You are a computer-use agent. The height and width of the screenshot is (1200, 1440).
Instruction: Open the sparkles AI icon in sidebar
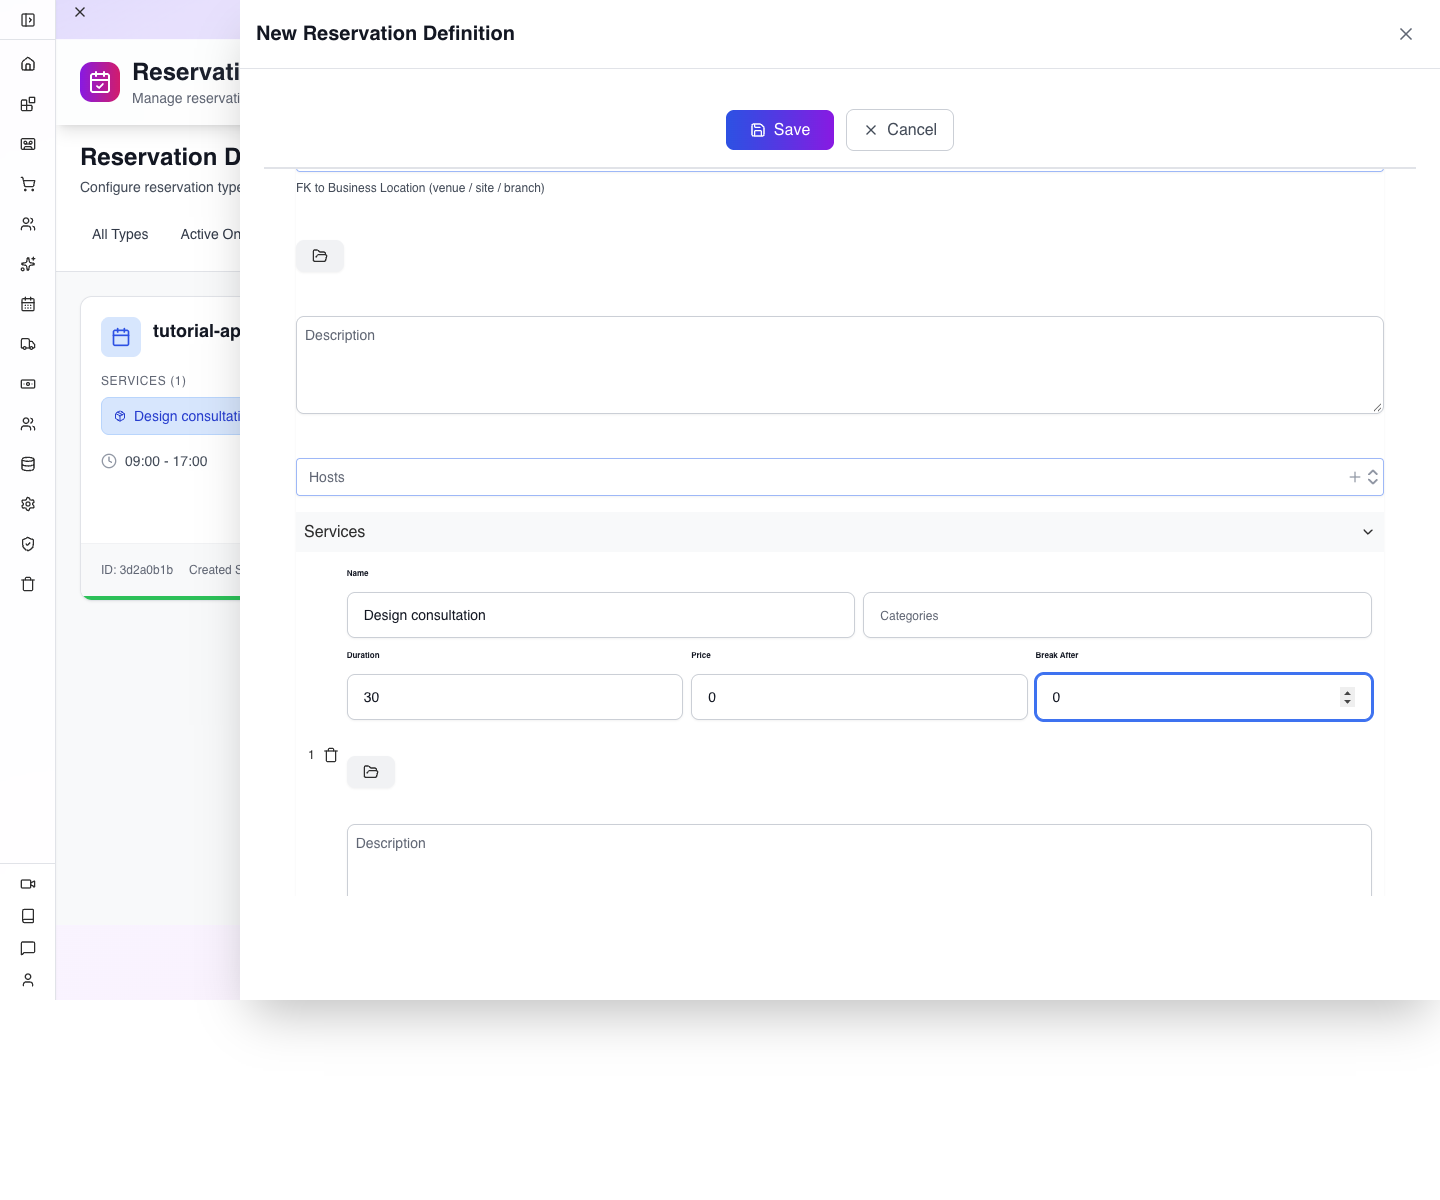(x=28, y=264)
